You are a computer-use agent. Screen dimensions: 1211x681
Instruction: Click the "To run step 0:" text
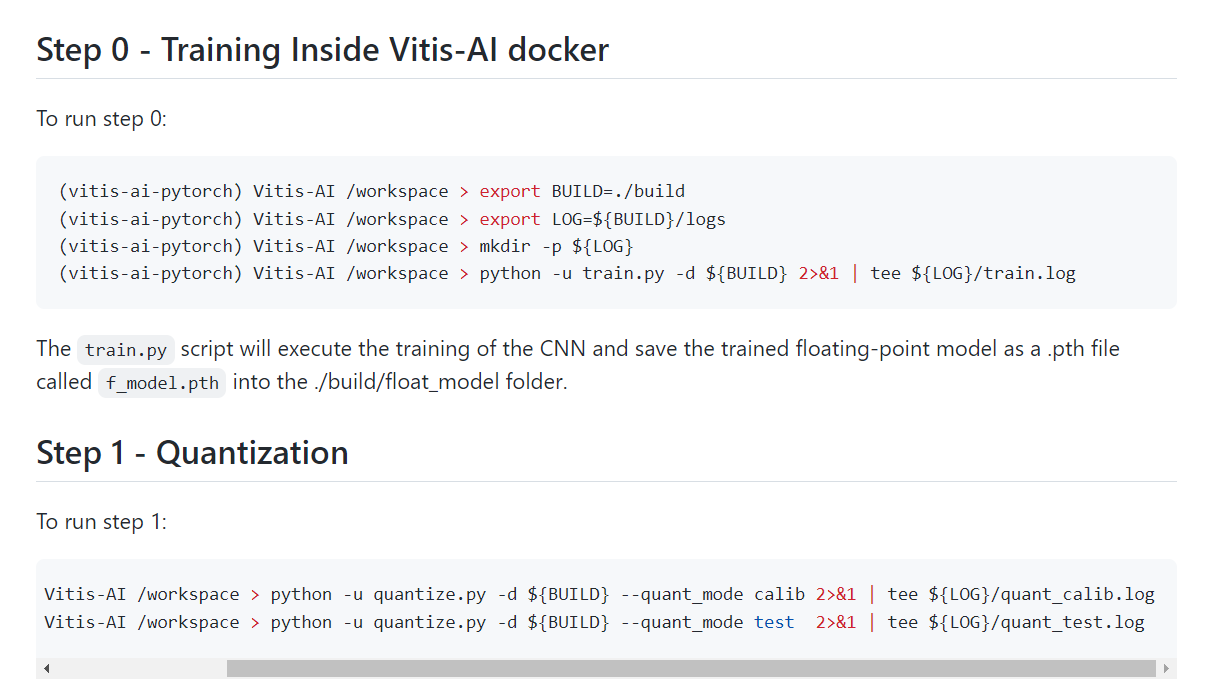[x=102, y=119]
